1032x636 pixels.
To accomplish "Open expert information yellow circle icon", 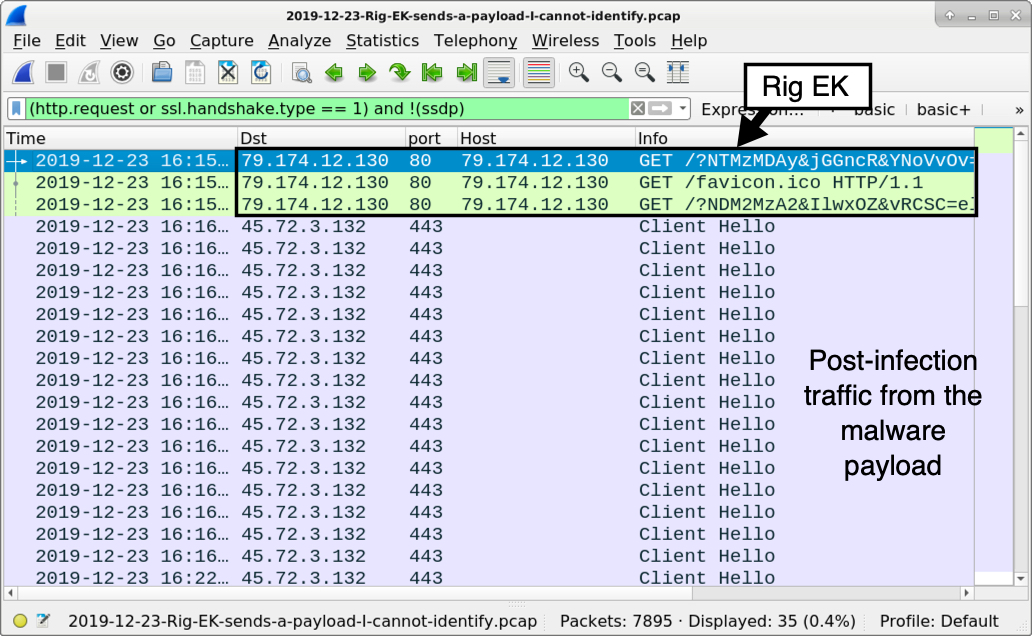I will pyautogui.click(x=20, y=621).
